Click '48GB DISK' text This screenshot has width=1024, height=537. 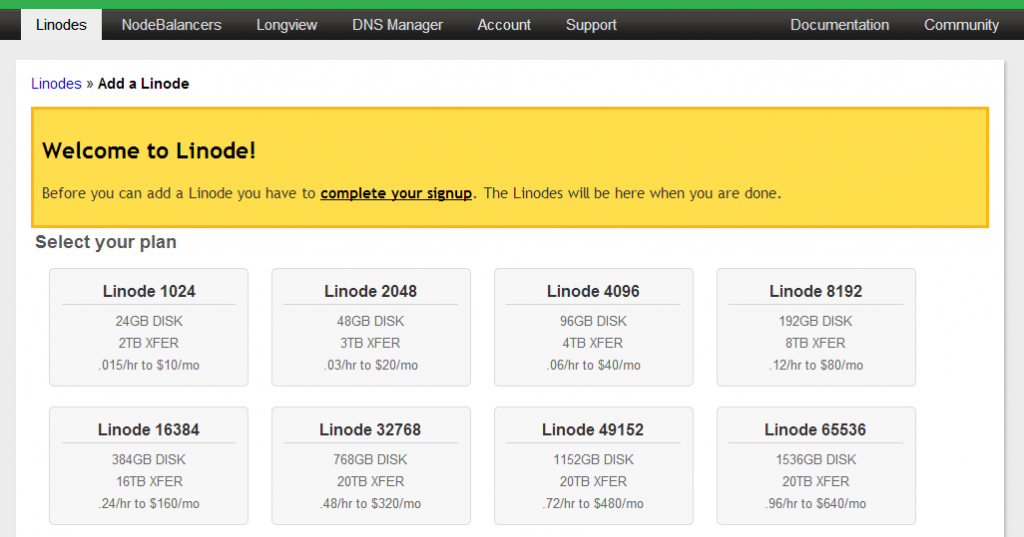pos(371,321)
